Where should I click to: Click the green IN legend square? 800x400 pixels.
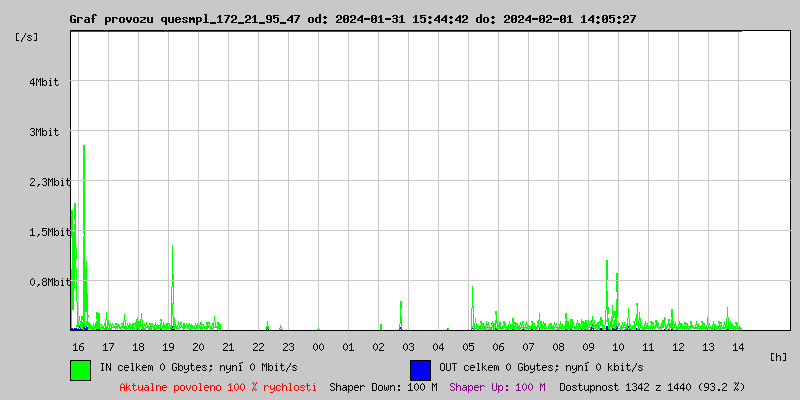click(80, 369)
